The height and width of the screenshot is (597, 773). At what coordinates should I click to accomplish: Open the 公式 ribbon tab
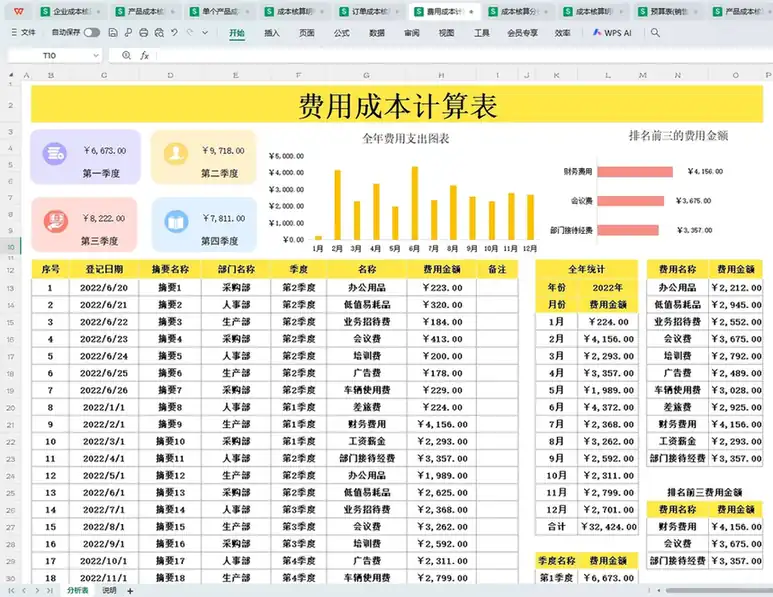point(341,33)
